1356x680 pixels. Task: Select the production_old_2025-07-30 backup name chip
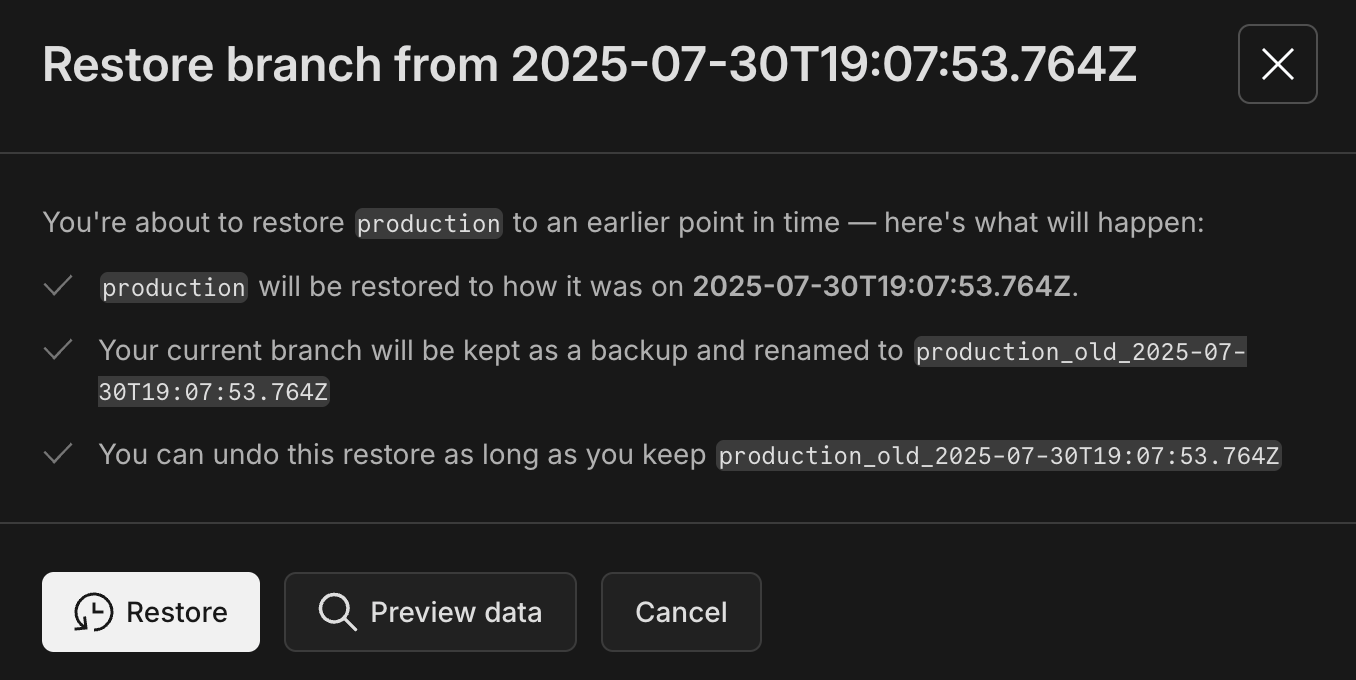[1080, 352]
